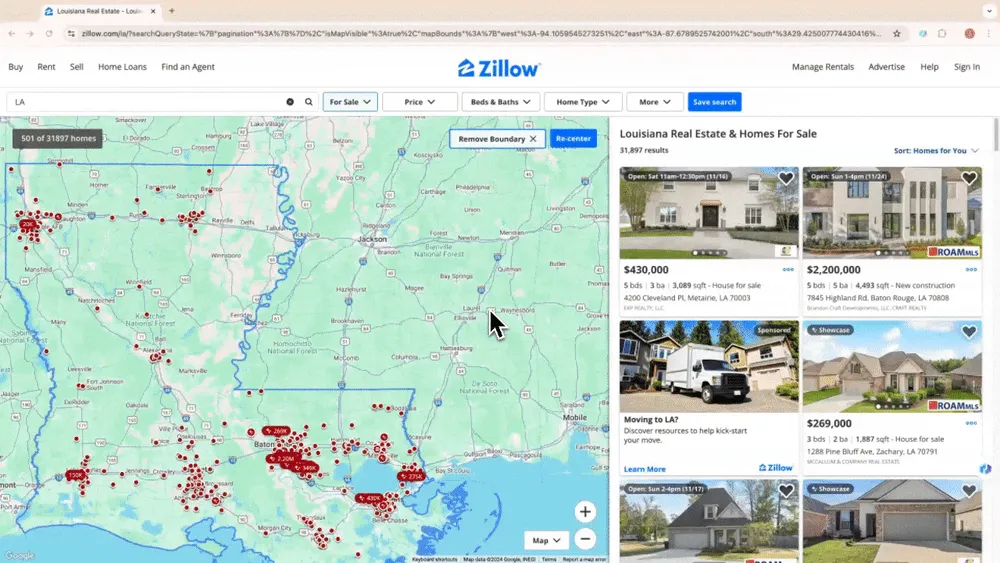1000x563 pixels.
Task: Remove the map boundary
Action: 497,138
